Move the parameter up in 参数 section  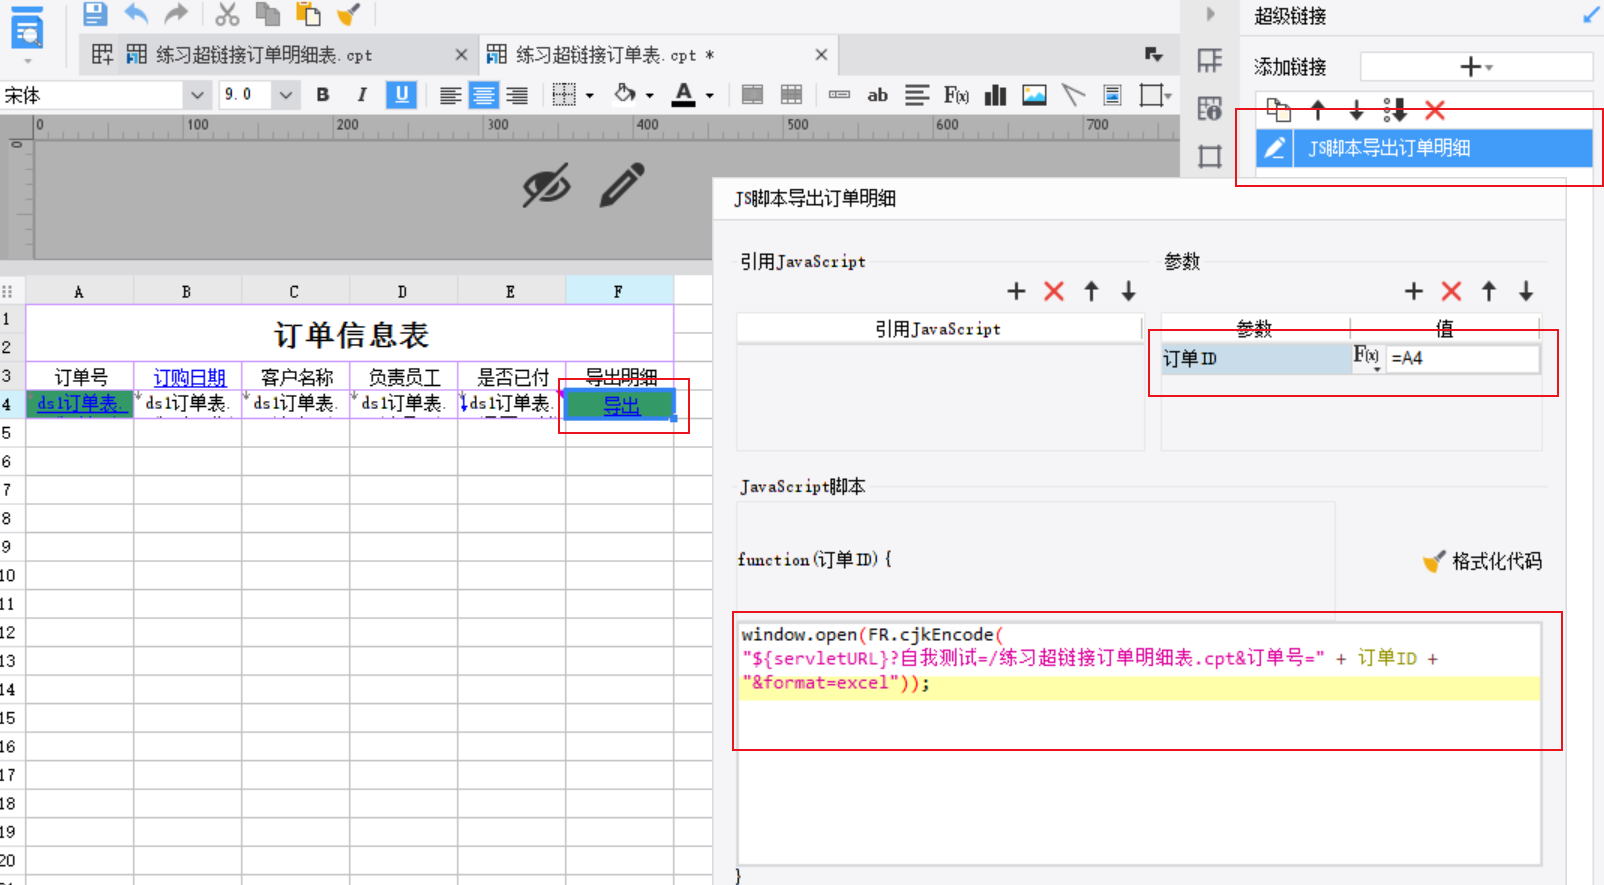pyautogui.click(x=1489, y=291)
